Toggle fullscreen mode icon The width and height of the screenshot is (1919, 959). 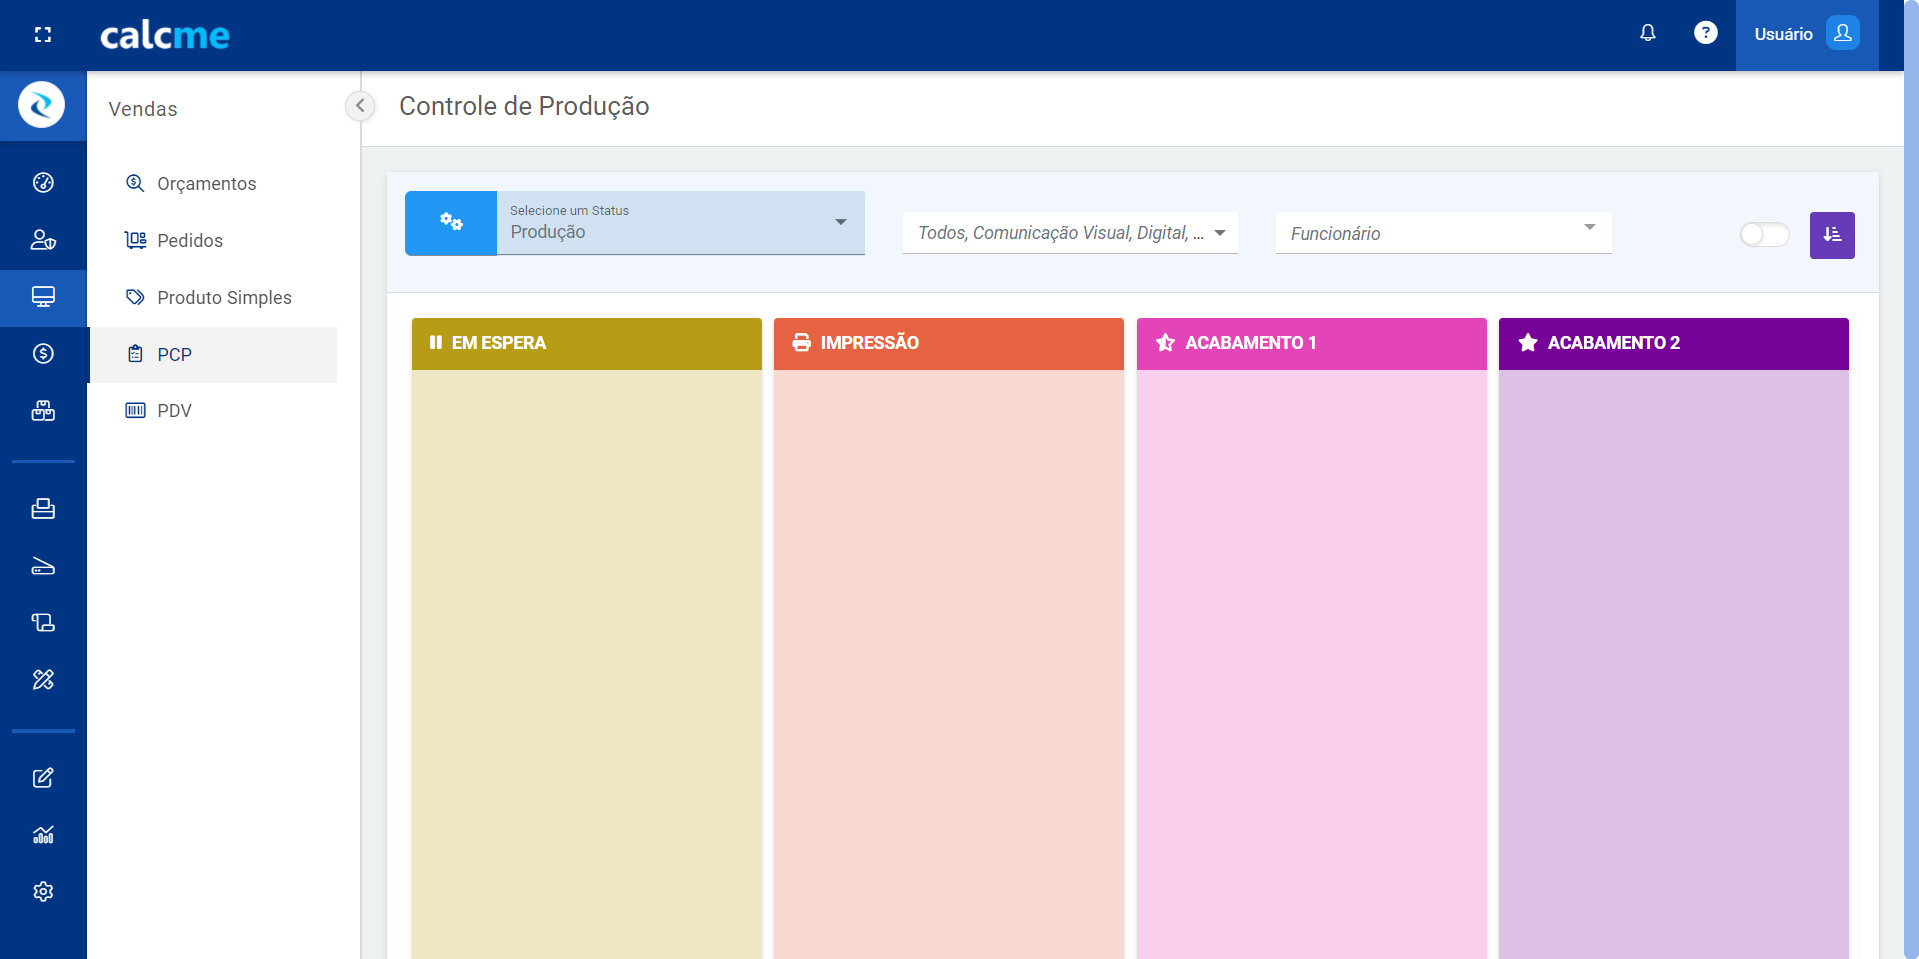point(43,35)
